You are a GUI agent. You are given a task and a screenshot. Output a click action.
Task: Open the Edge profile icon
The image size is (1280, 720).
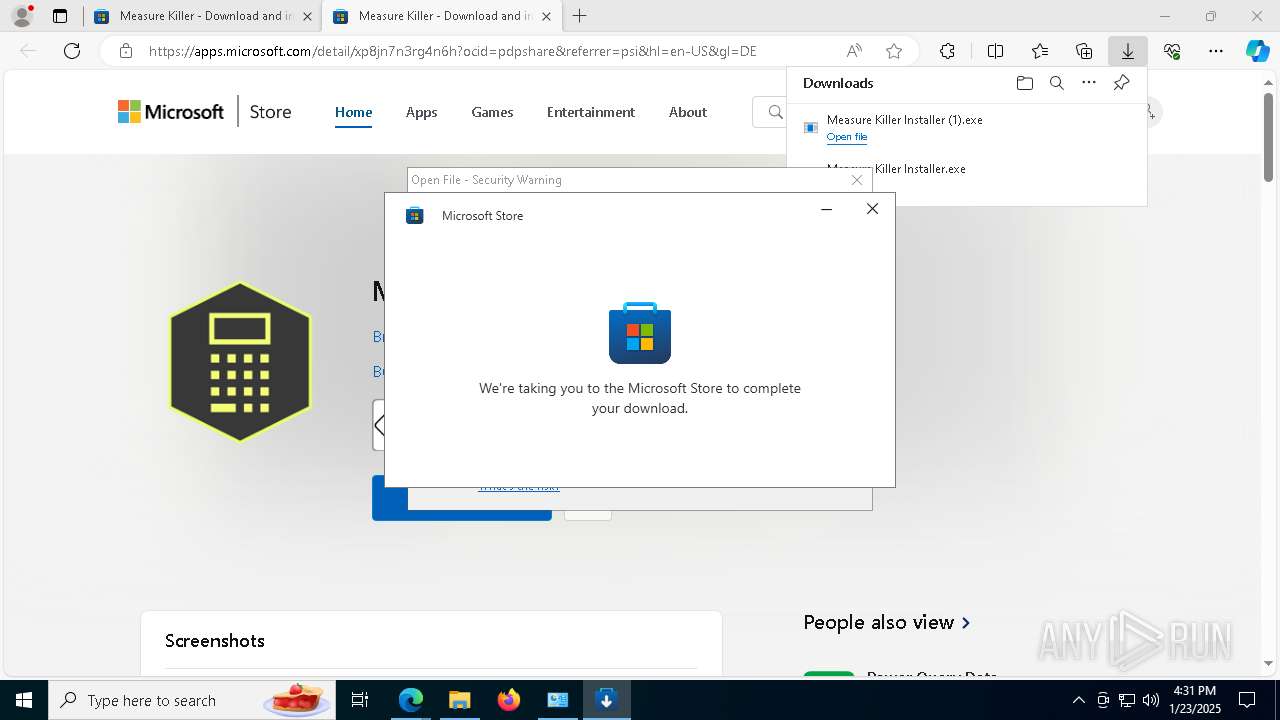click(x=22, y=16)
